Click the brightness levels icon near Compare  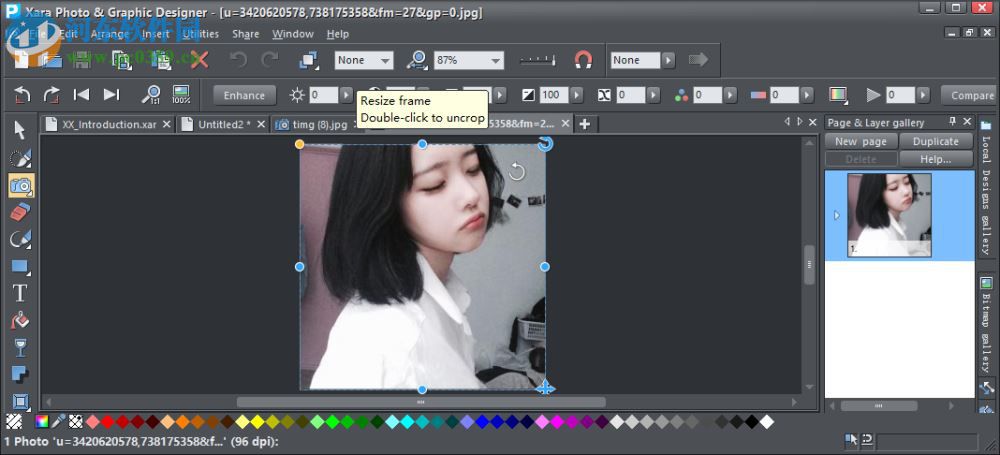pyautogui.click(x=837, y=95)
